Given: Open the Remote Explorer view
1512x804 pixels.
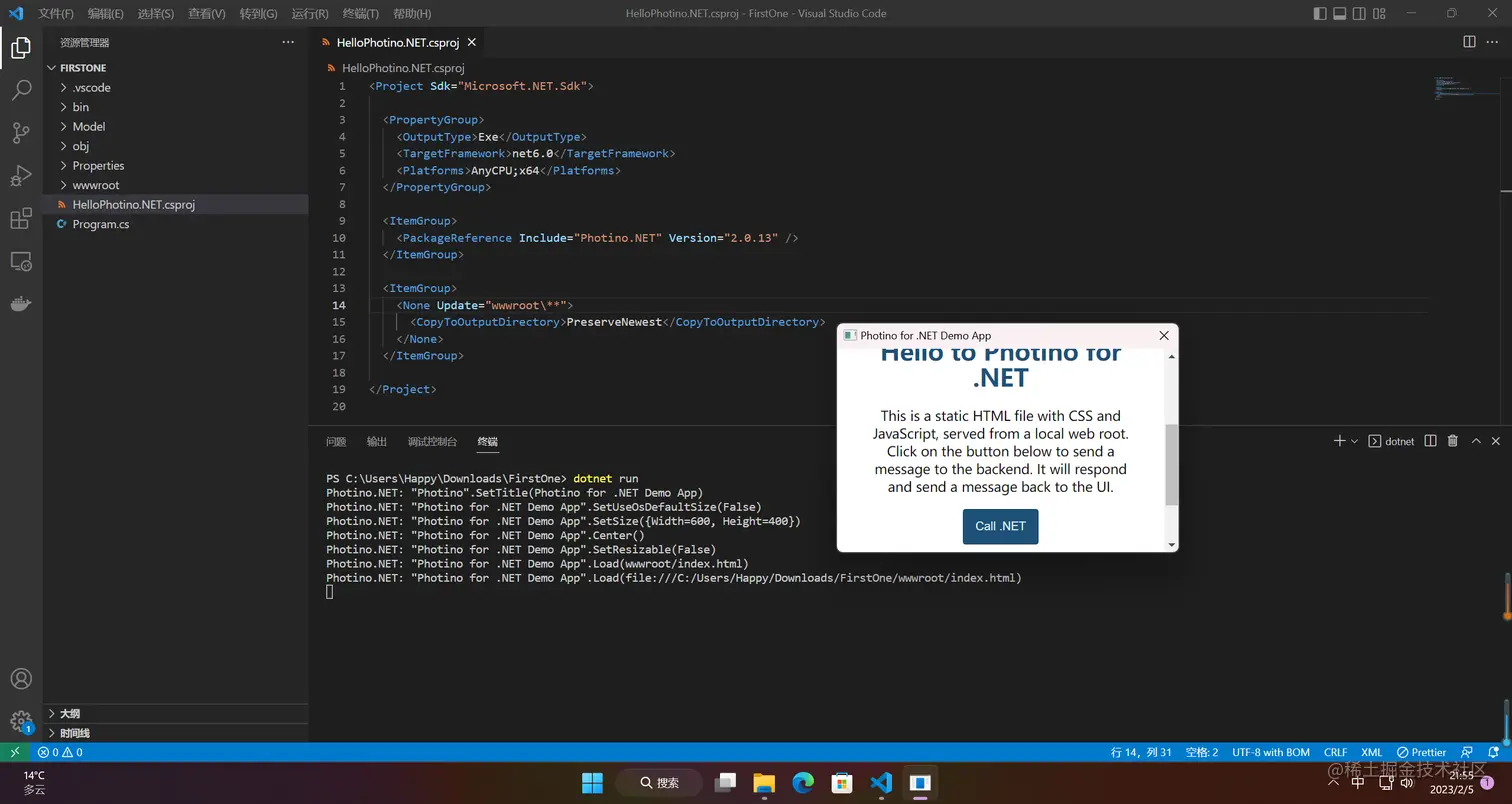Looking at the screenshot, I should [x=21, y=262].
